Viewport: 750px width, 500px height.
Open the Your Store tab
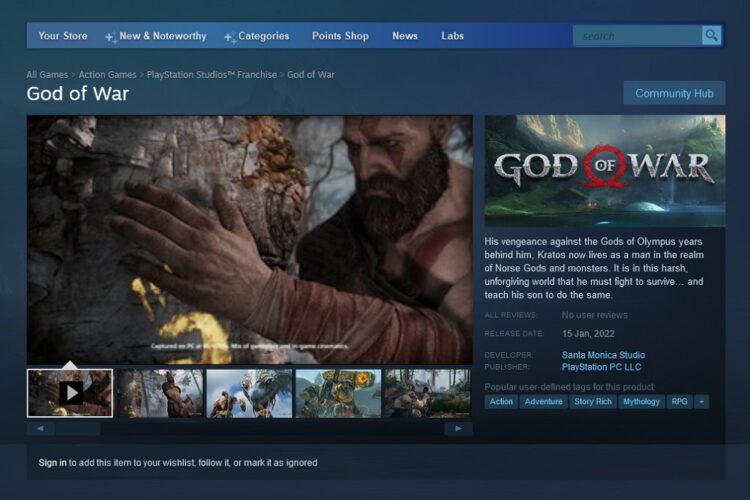click(x=63, y=36)
